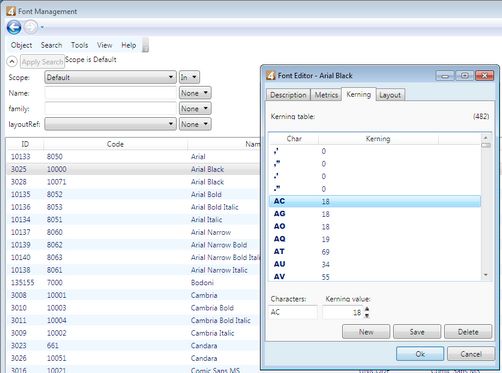Click into the Name search field
The width and height of the screenshot is (502, 373).
110,93
